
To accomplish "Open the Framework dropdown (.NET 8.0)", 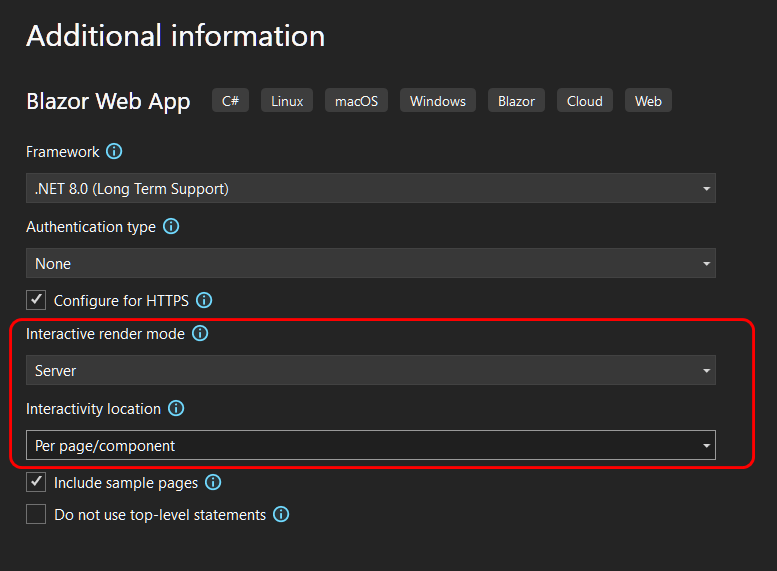I will tap(371, 188).
